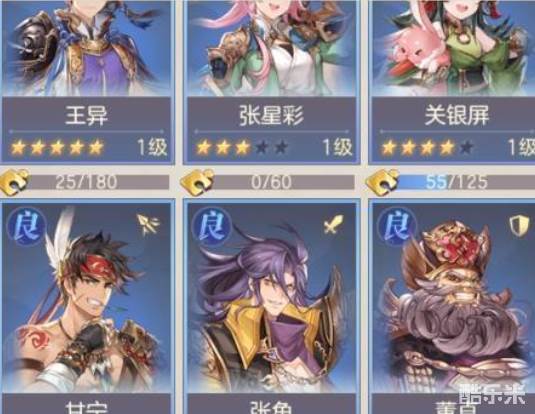This screenshot has height=414, width=535.
Task: Click the 55/125 shard progress bar
Action: pyautogui.click(x=459, y=182)
